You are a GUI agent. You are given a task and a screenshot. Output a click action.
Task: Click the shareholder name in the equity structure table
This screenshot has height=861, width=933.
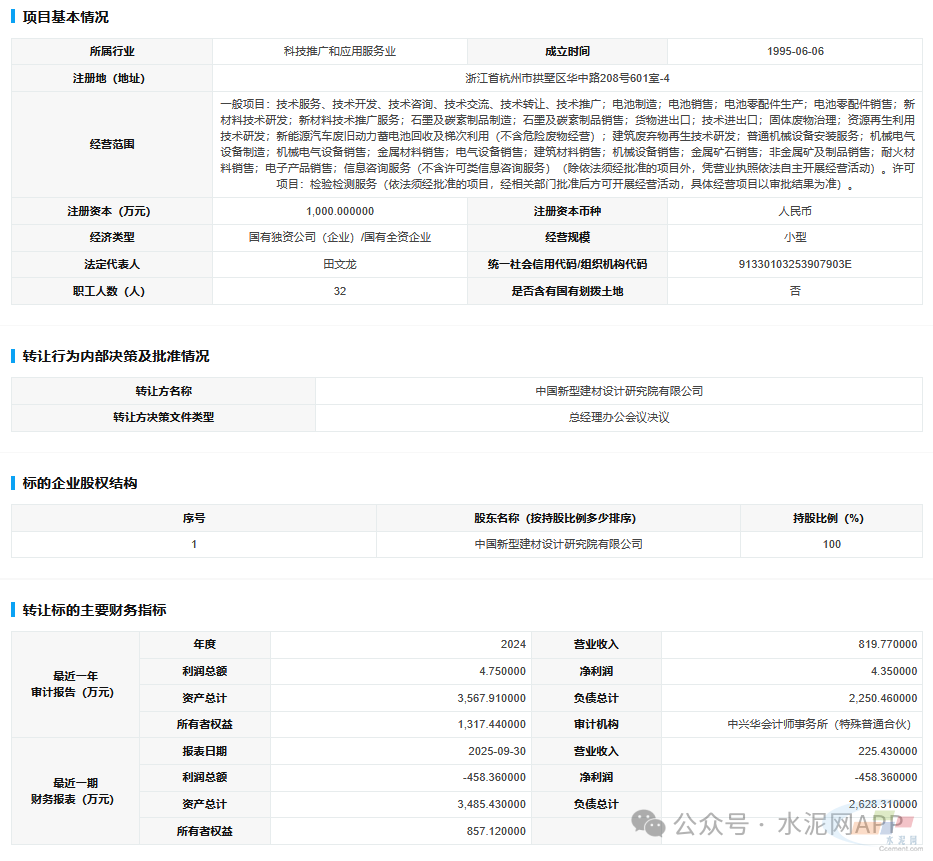(x=558, y=544)
